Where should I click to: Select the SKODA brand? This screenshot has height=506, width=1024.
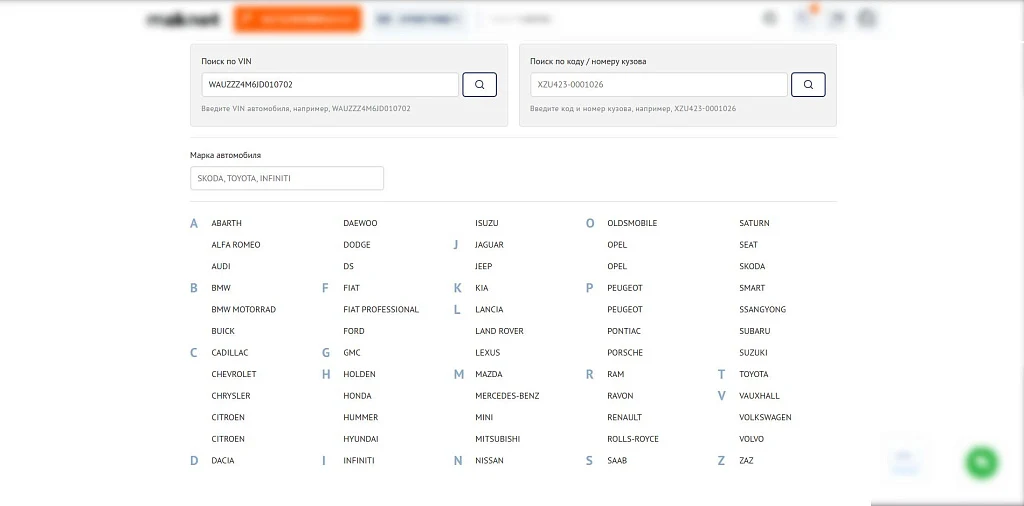click(752, 266)
